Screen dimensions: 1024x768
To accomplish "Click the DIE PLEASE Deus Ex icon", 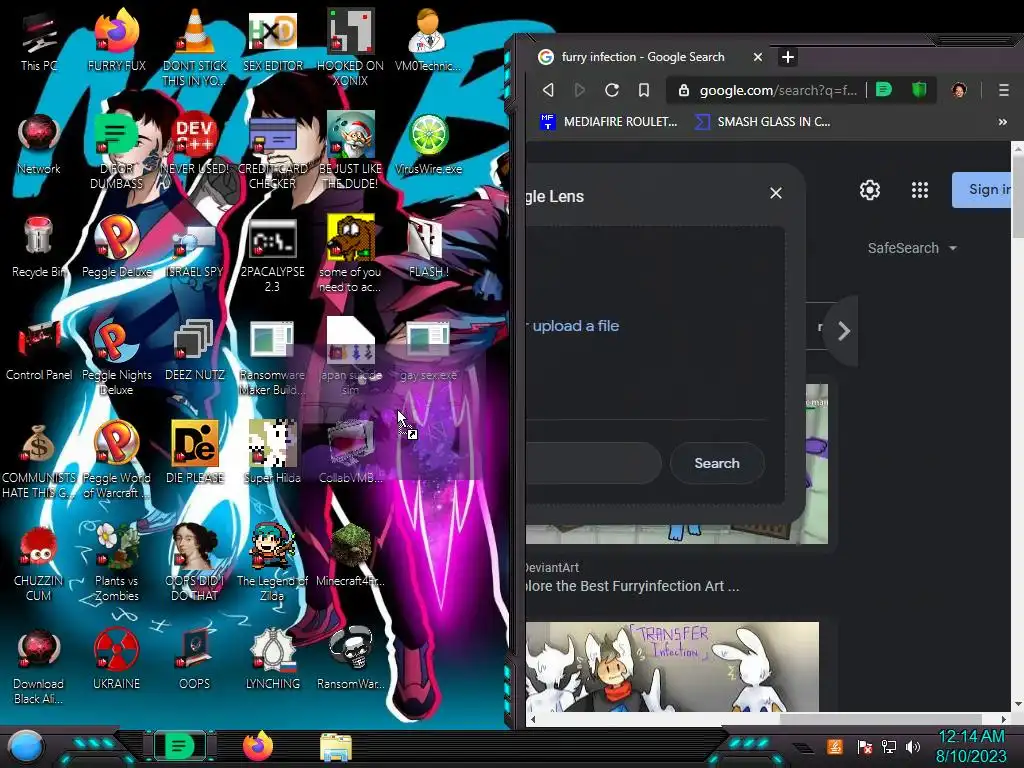I will click(195, 454).
